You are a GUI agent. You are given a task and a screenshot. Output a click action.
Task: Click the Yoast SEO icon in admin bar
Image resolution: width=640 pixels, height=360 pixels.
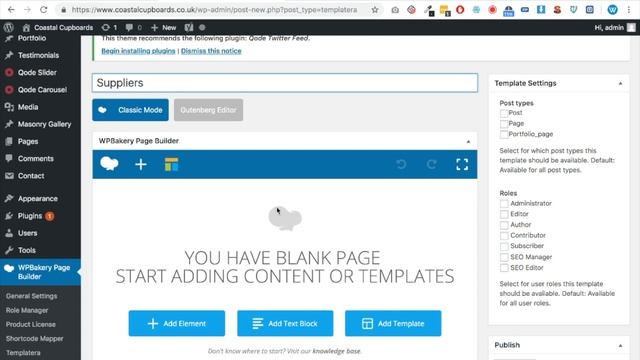[x=189, y=27]
